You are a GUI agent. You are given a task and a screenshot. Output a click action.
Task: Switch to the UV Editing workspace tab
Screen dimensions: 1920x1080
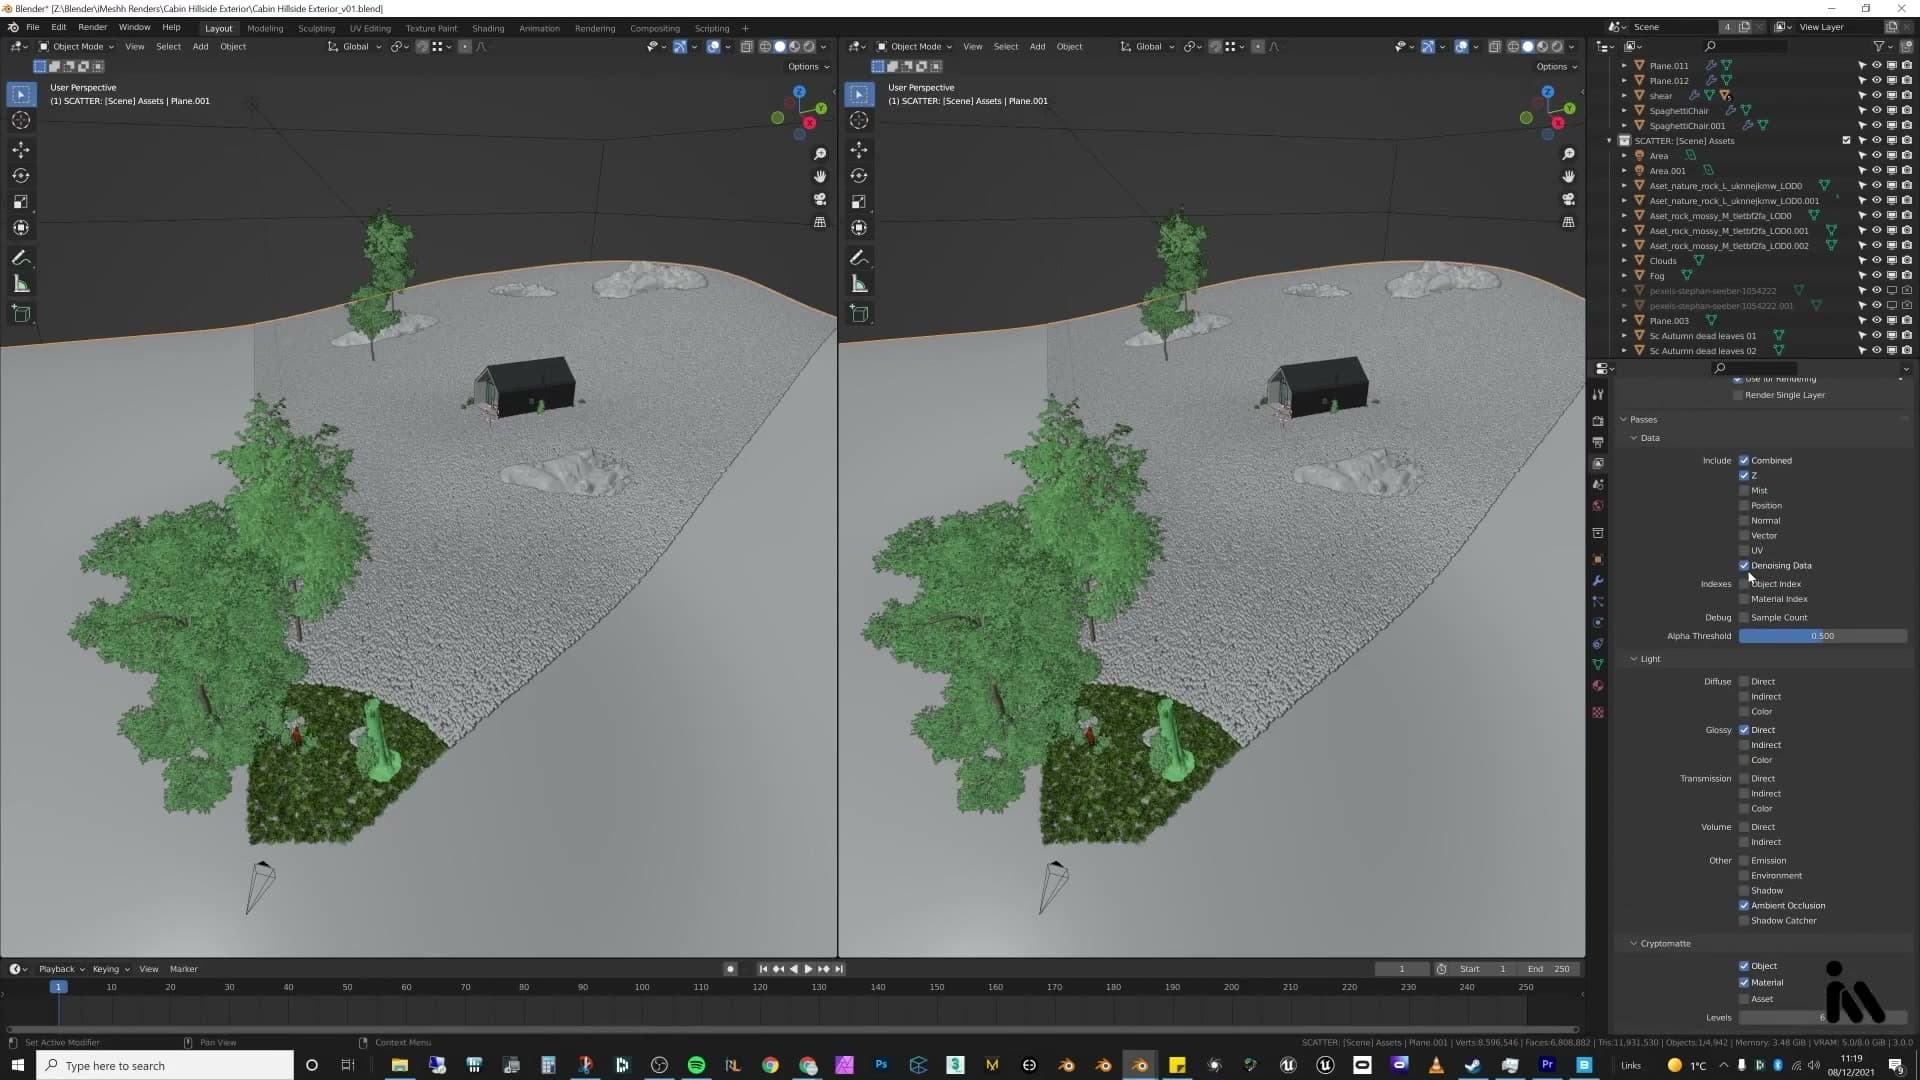click(x=370, y=29)
